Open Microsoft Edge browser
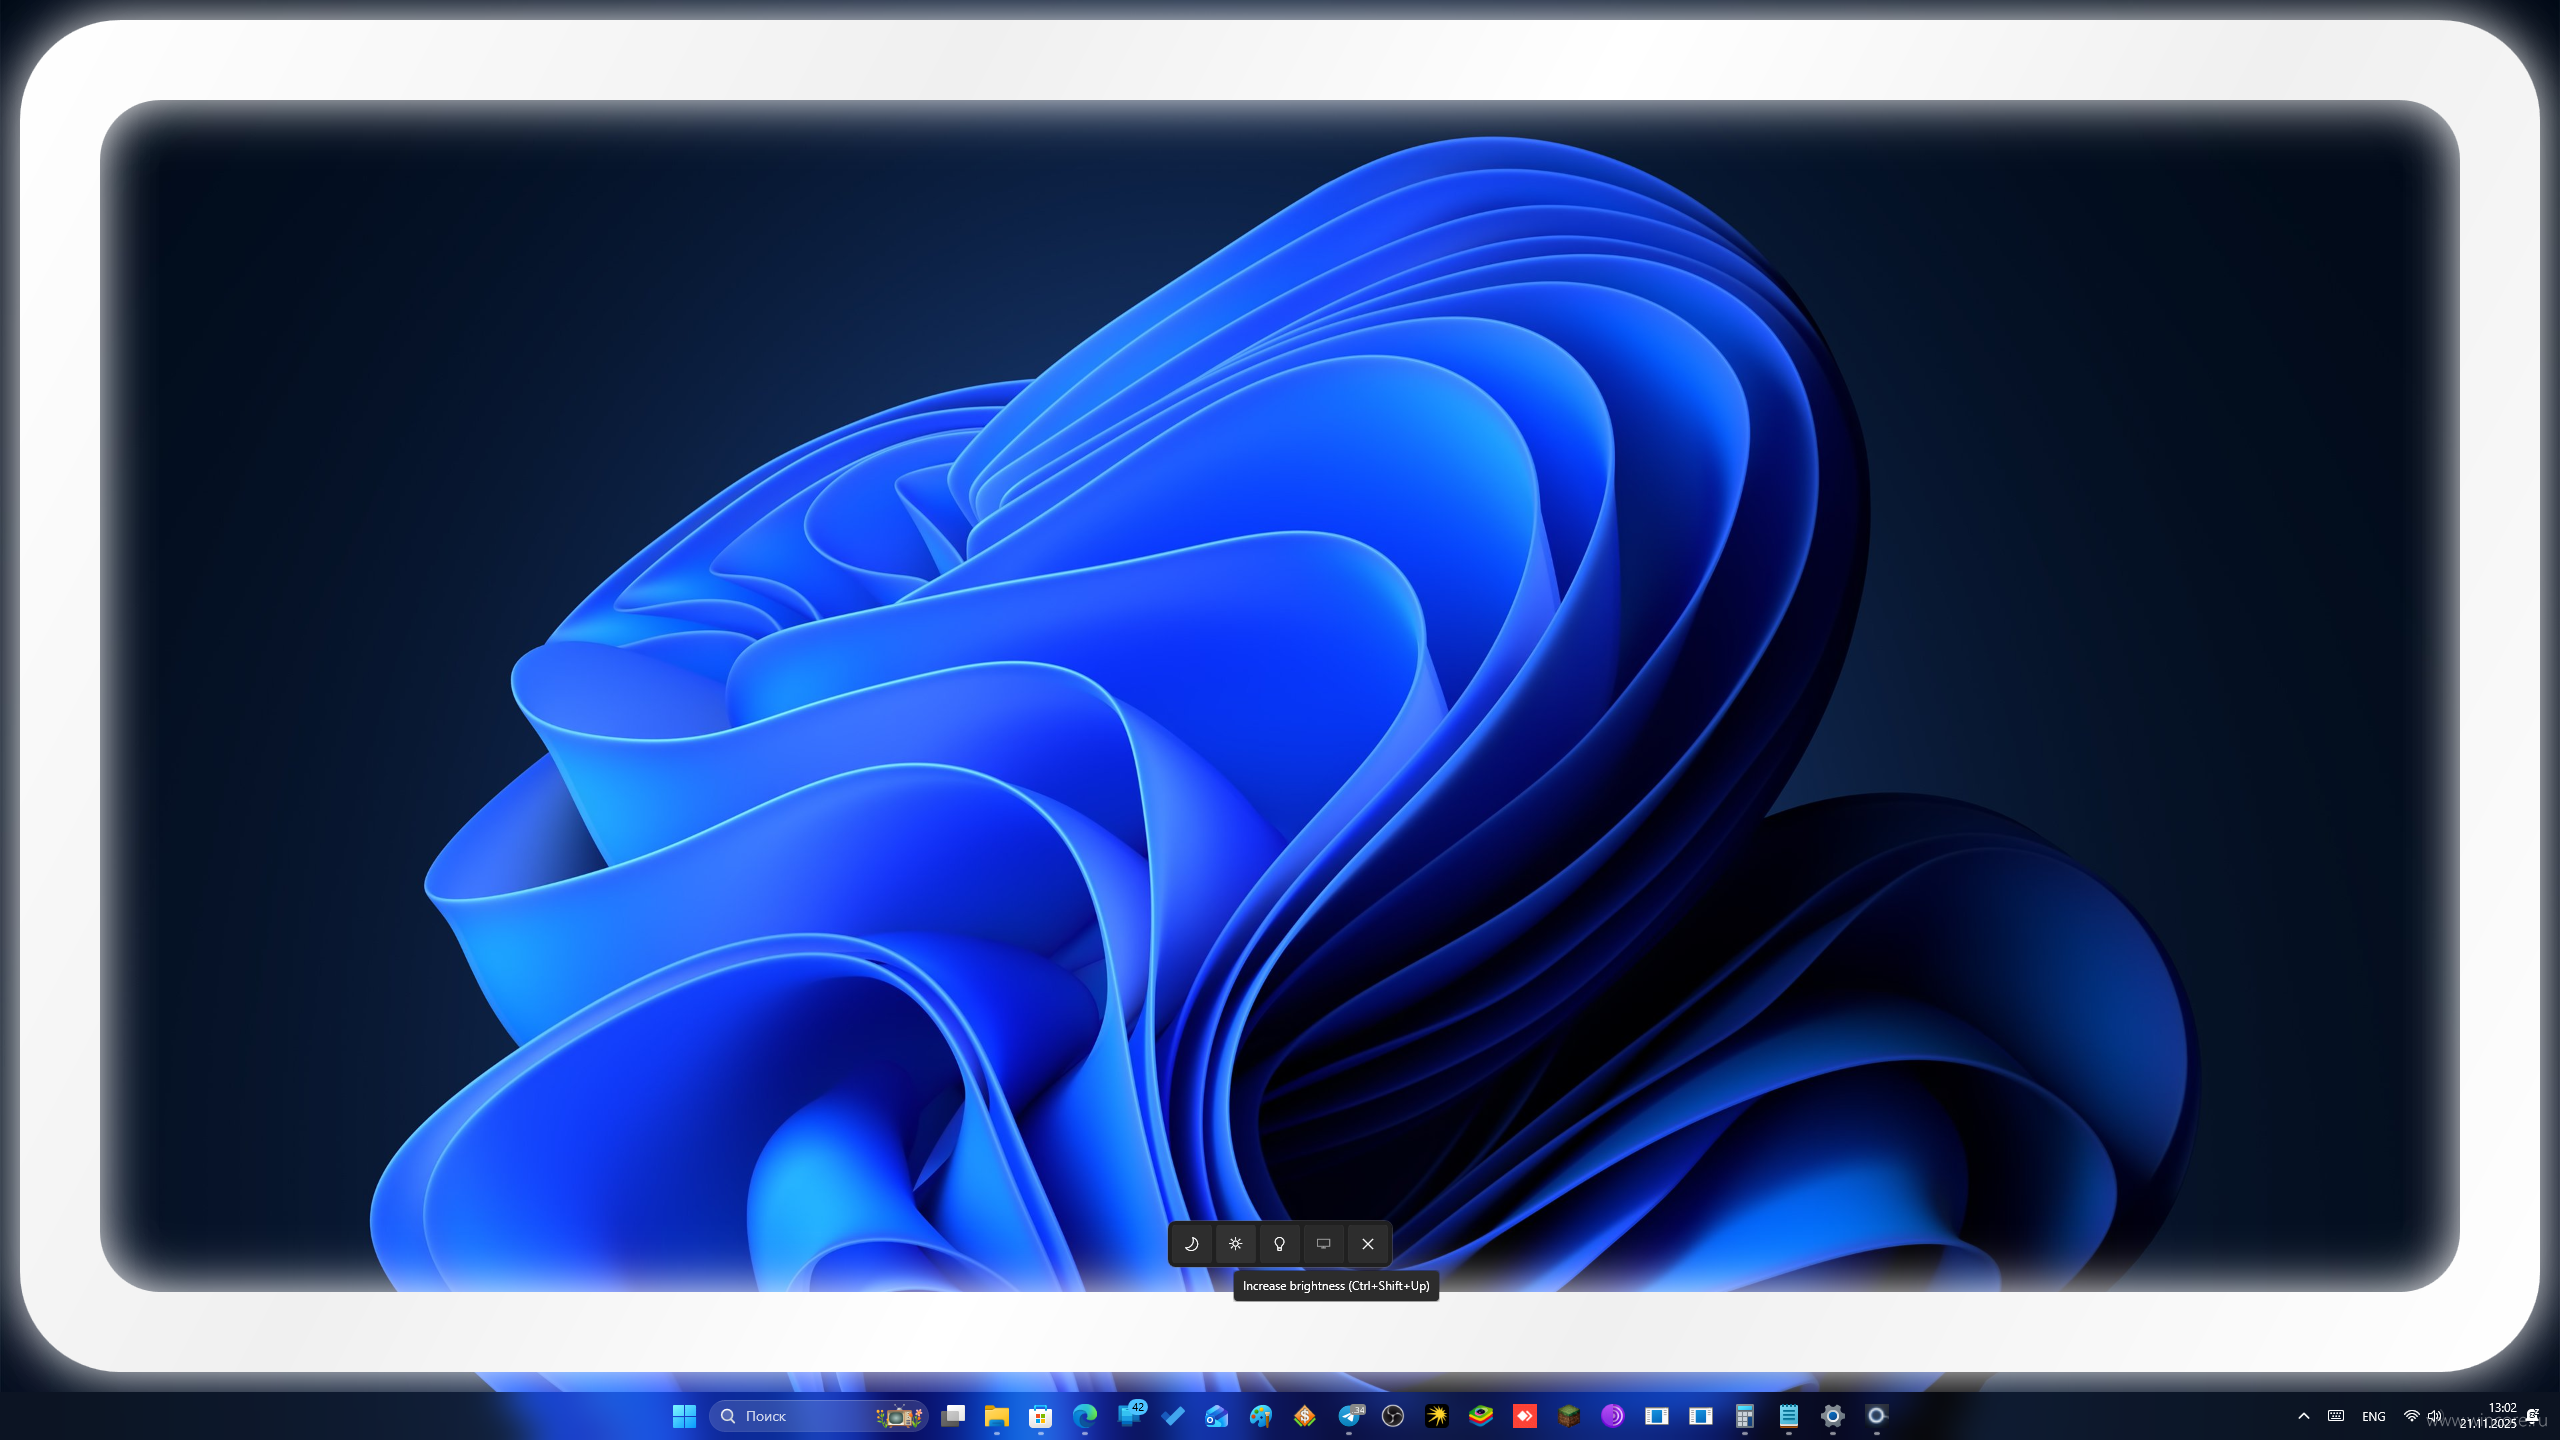Viewport: 2560px width, 1440px height. 1084,1415
